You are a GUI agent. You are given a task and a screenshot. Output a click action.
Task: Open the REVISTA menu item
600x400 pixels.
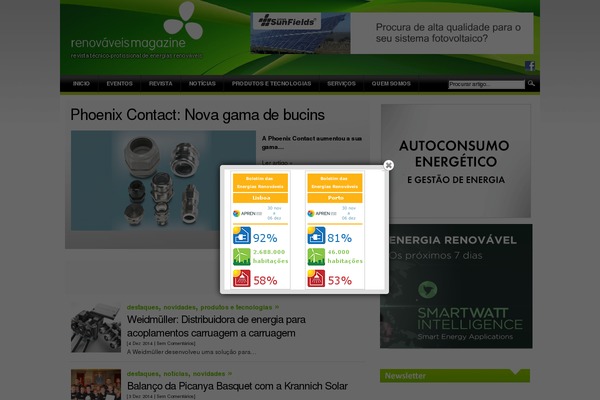tap(161, 83)
